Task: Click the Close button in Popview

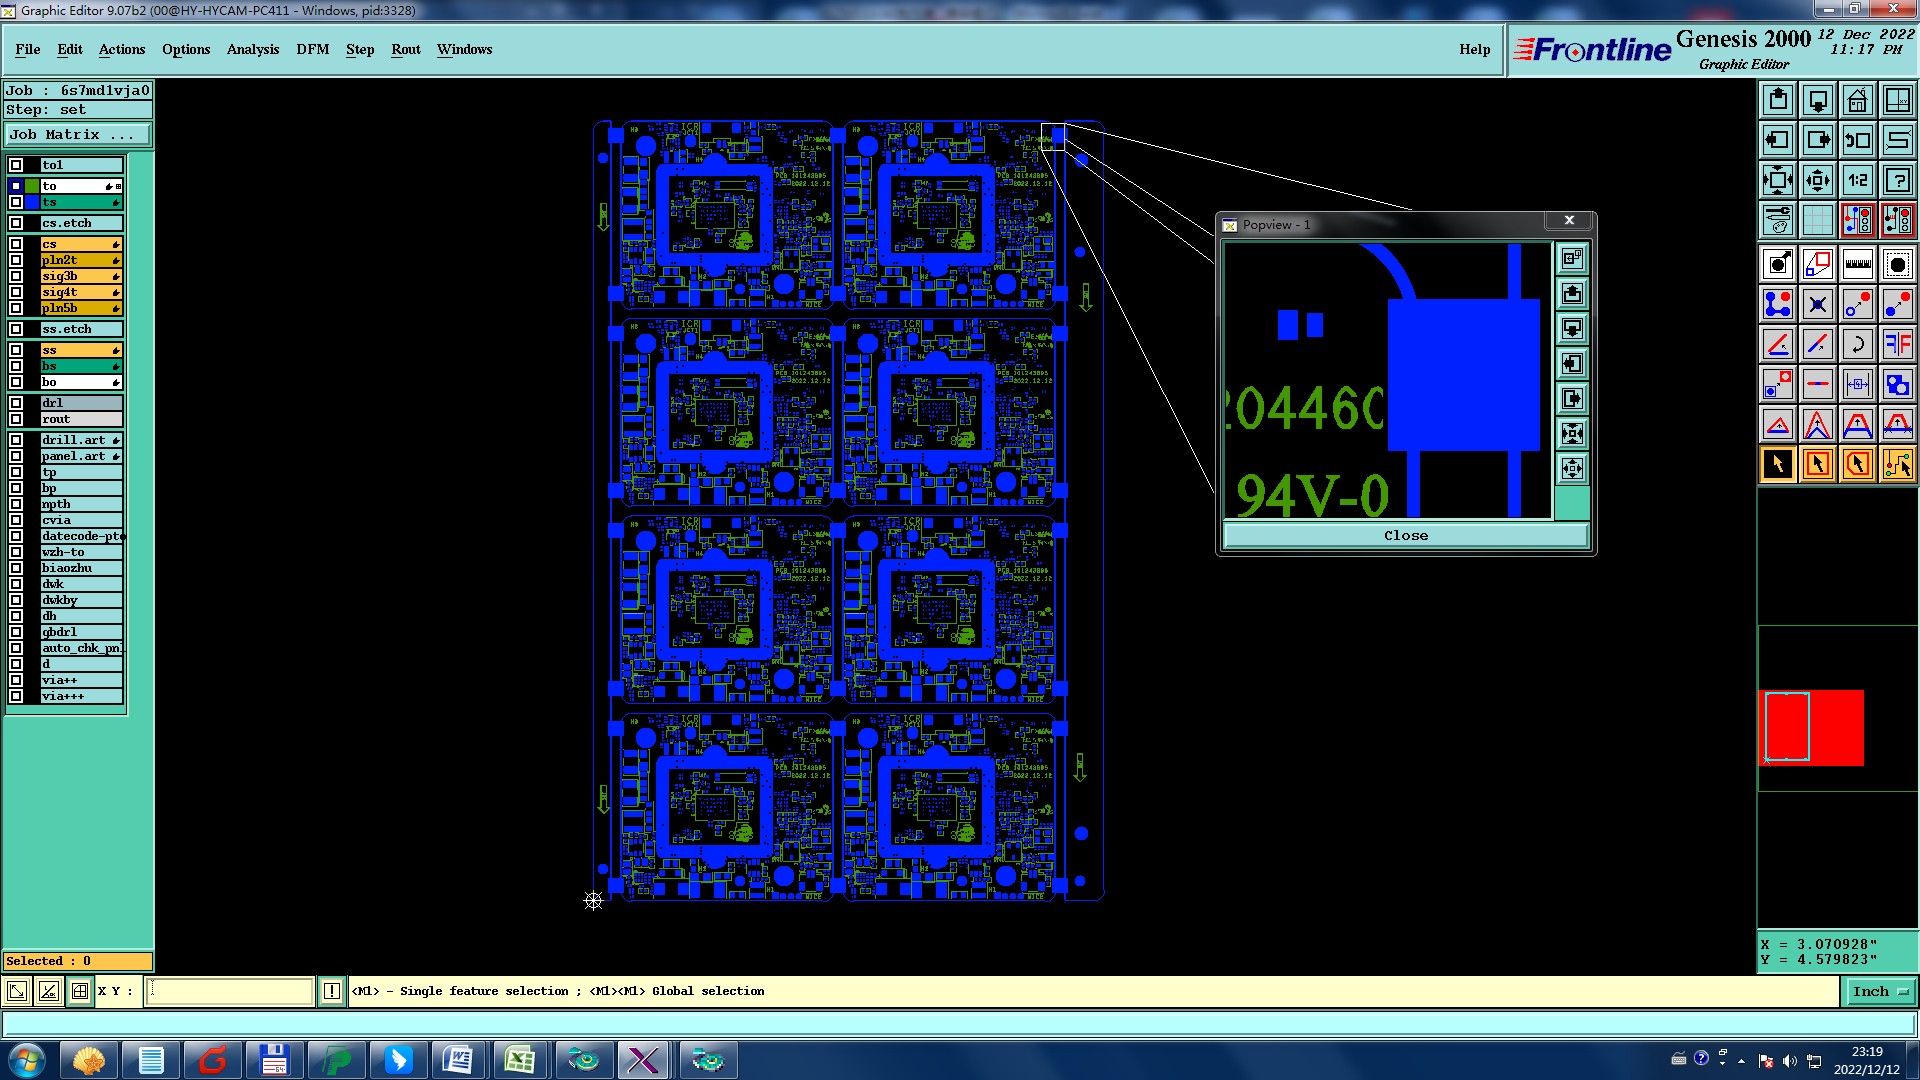Action: pos(1405,535)
